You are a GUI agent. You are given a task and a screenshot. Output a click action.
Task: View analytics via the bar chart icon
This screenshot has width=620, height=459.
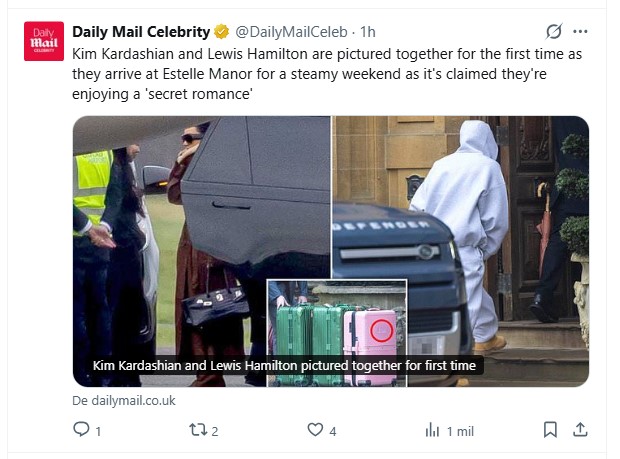tap(433, 430)
